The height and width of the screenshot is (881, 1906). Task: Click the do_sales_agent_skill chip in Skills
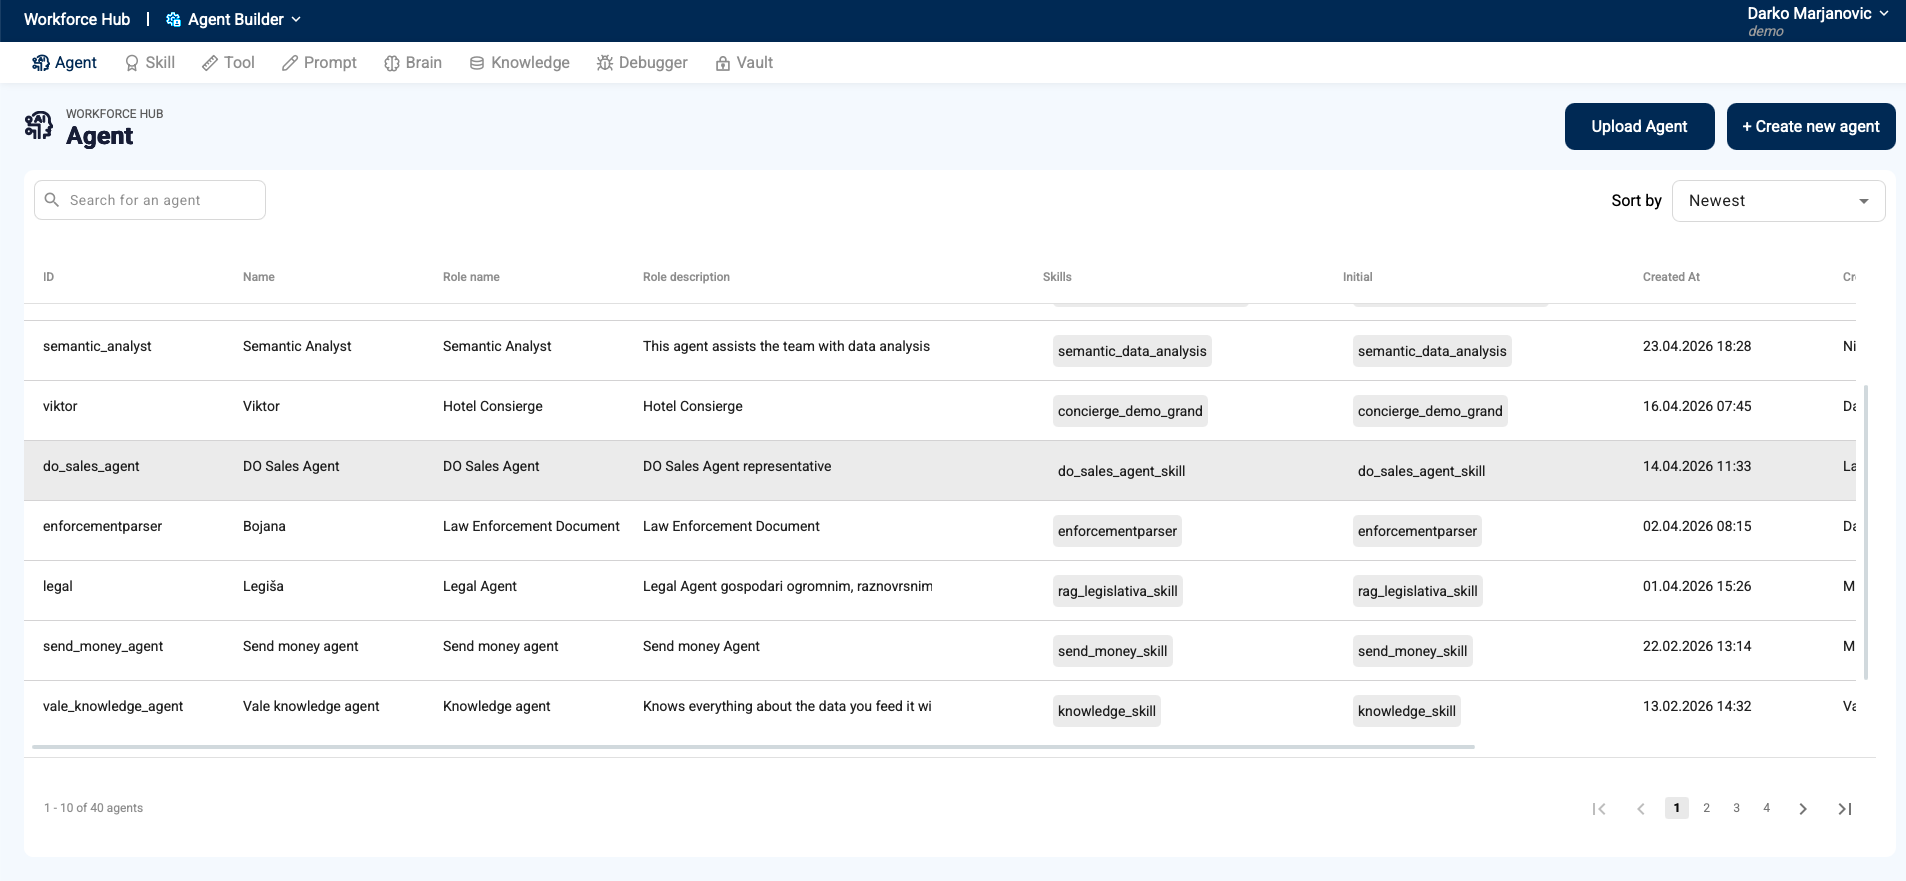click(x=1122, y=471)
